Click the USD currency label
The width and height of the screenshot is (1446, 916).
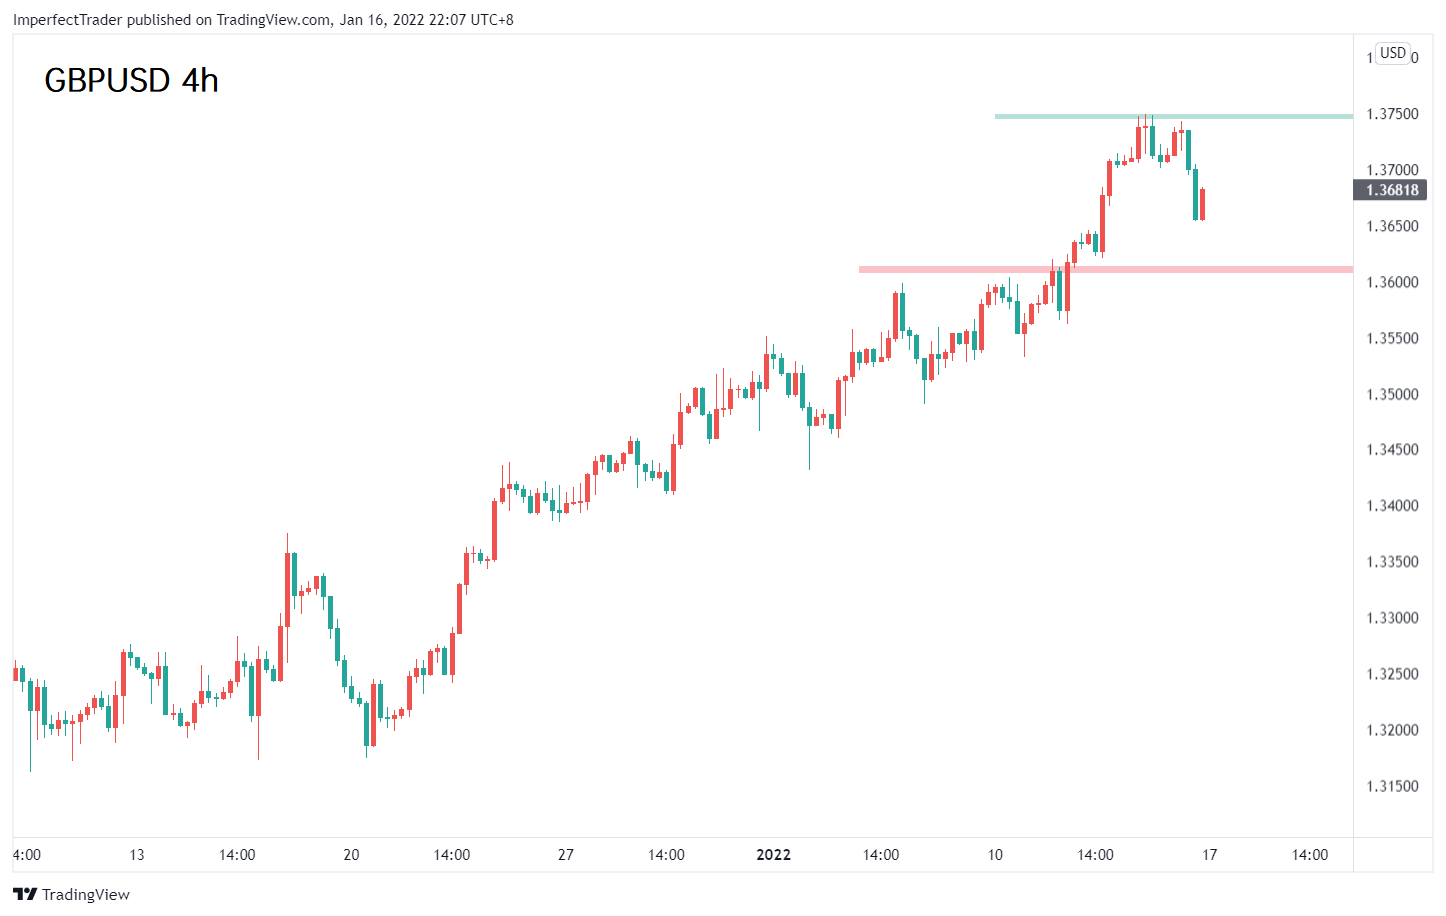click(1392, 53)
